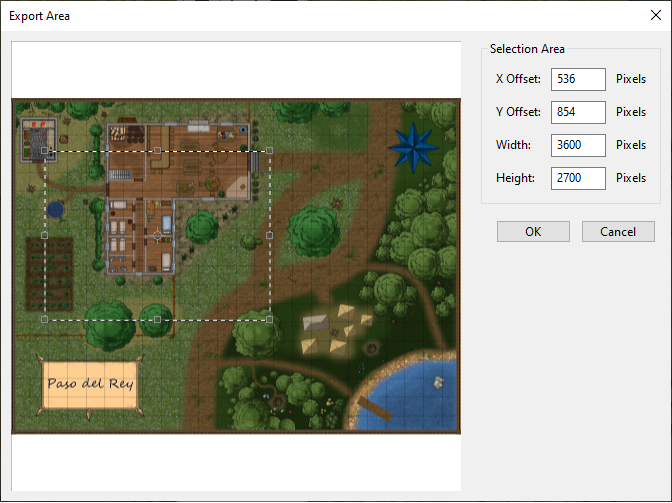Click the middle-right selection resize handle
This screenshot has width=672, height=503.
269,235
